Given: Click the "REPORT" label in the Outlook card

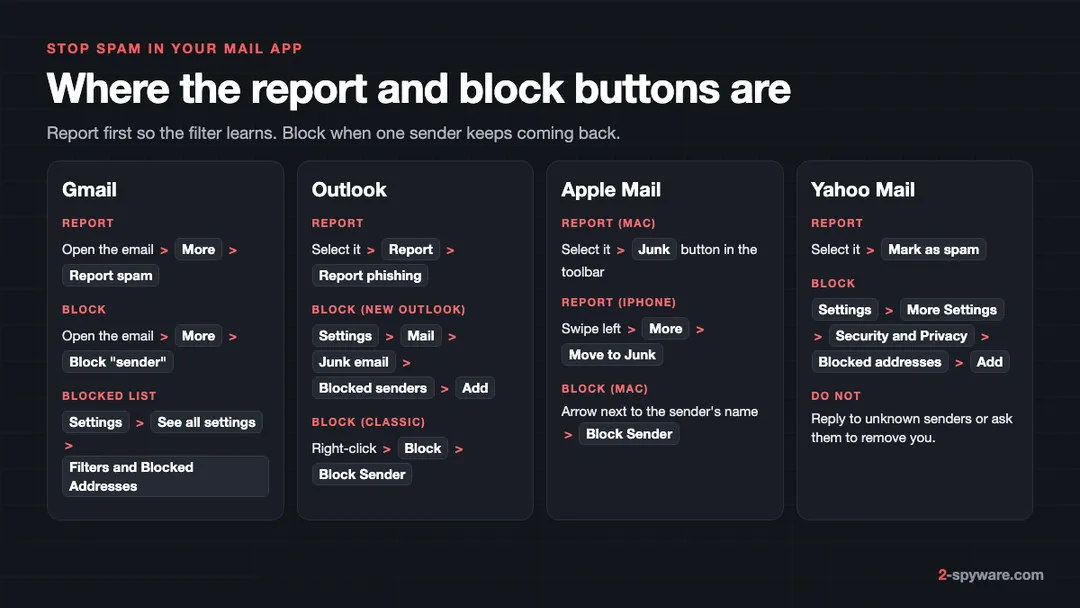Looking at the screenshot, I should click(x=338, y=223).
